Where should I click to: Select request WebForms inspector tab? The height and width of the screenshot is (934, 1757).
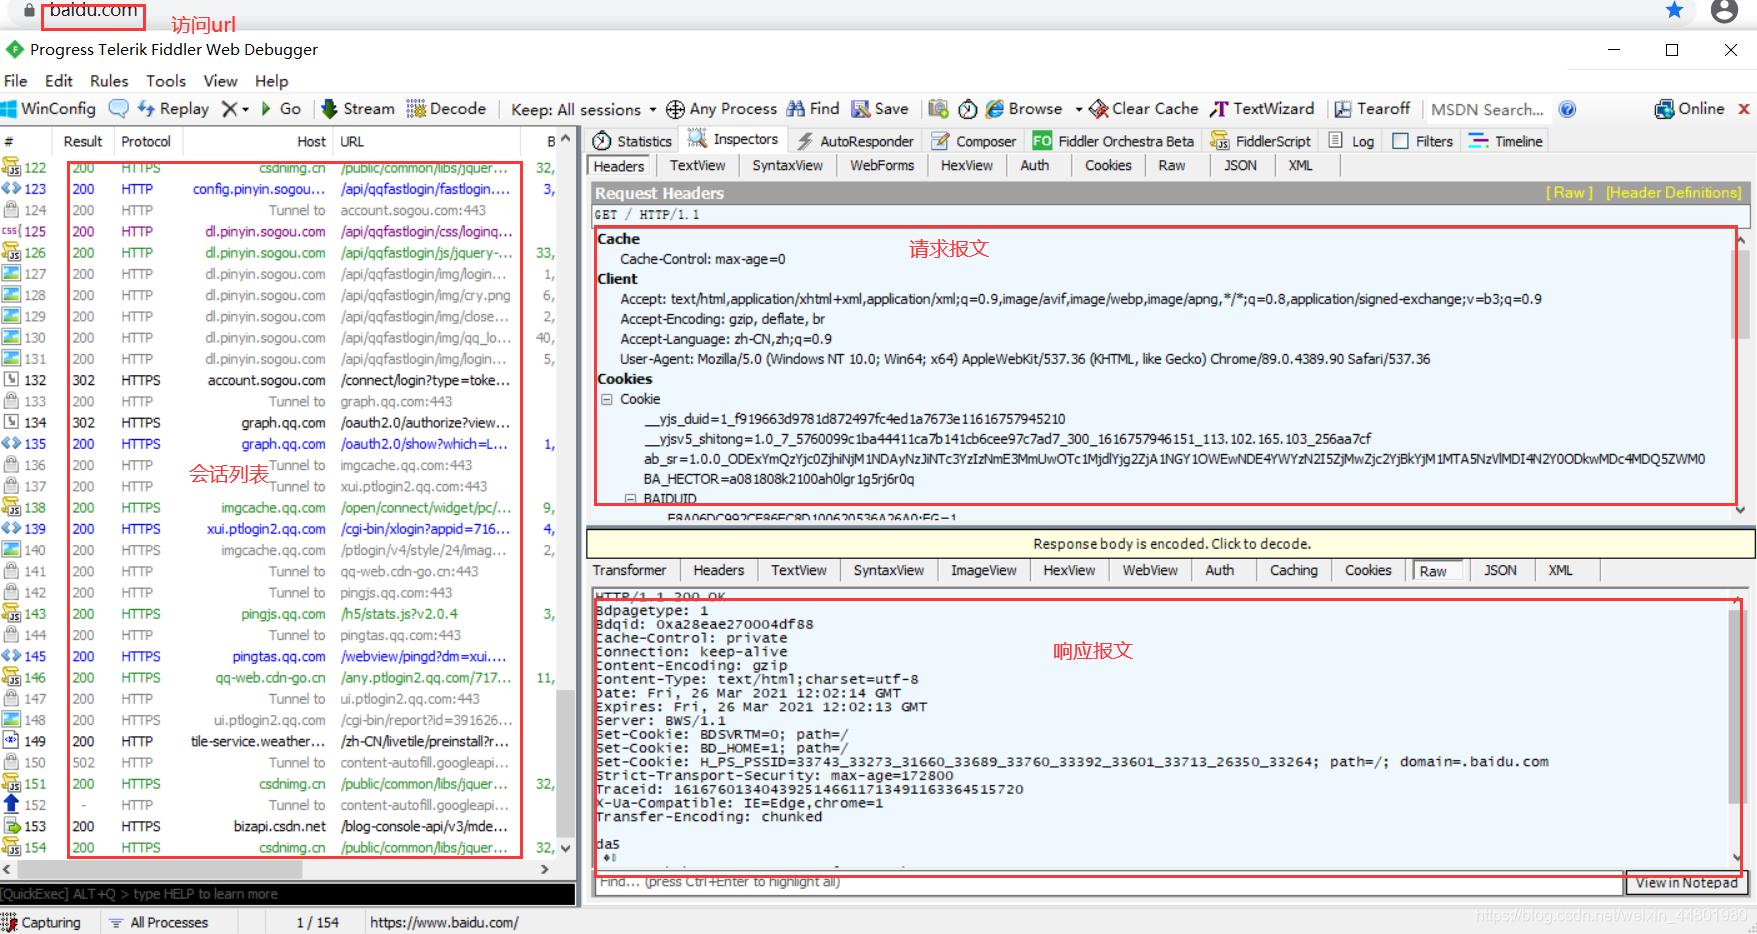pos(882,166)
